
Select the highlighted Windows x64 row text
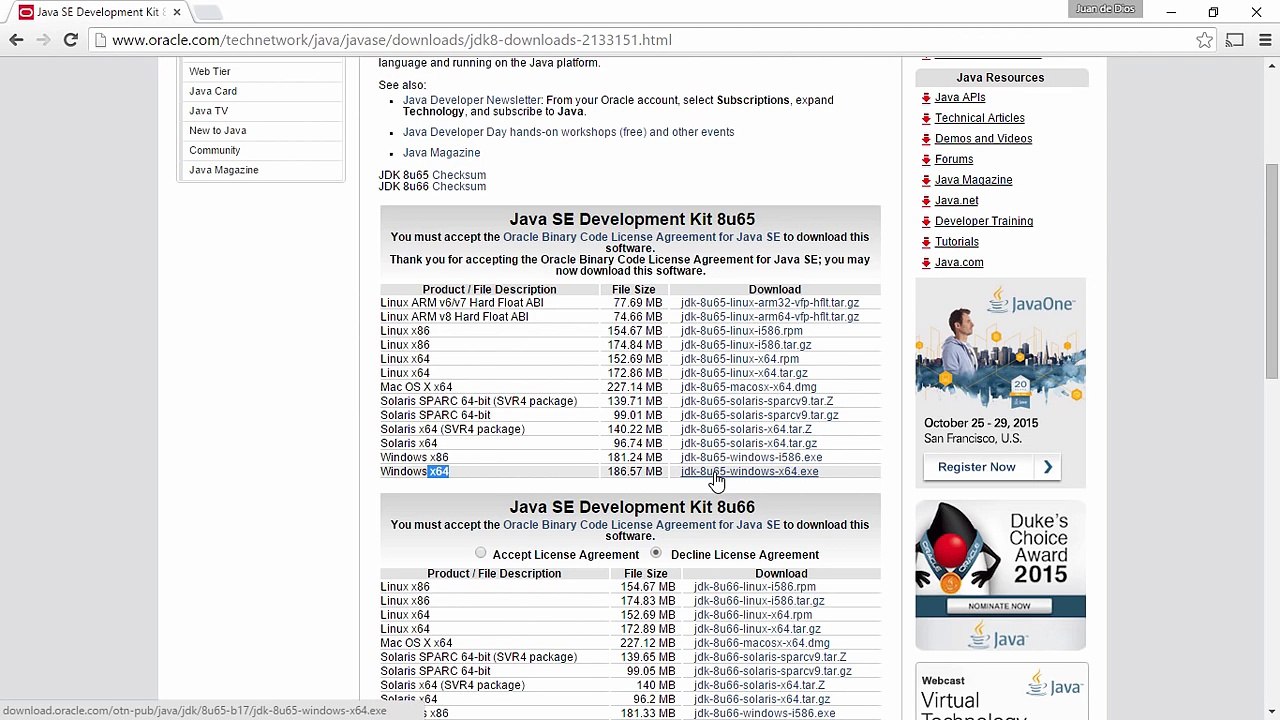pos(438,471)
